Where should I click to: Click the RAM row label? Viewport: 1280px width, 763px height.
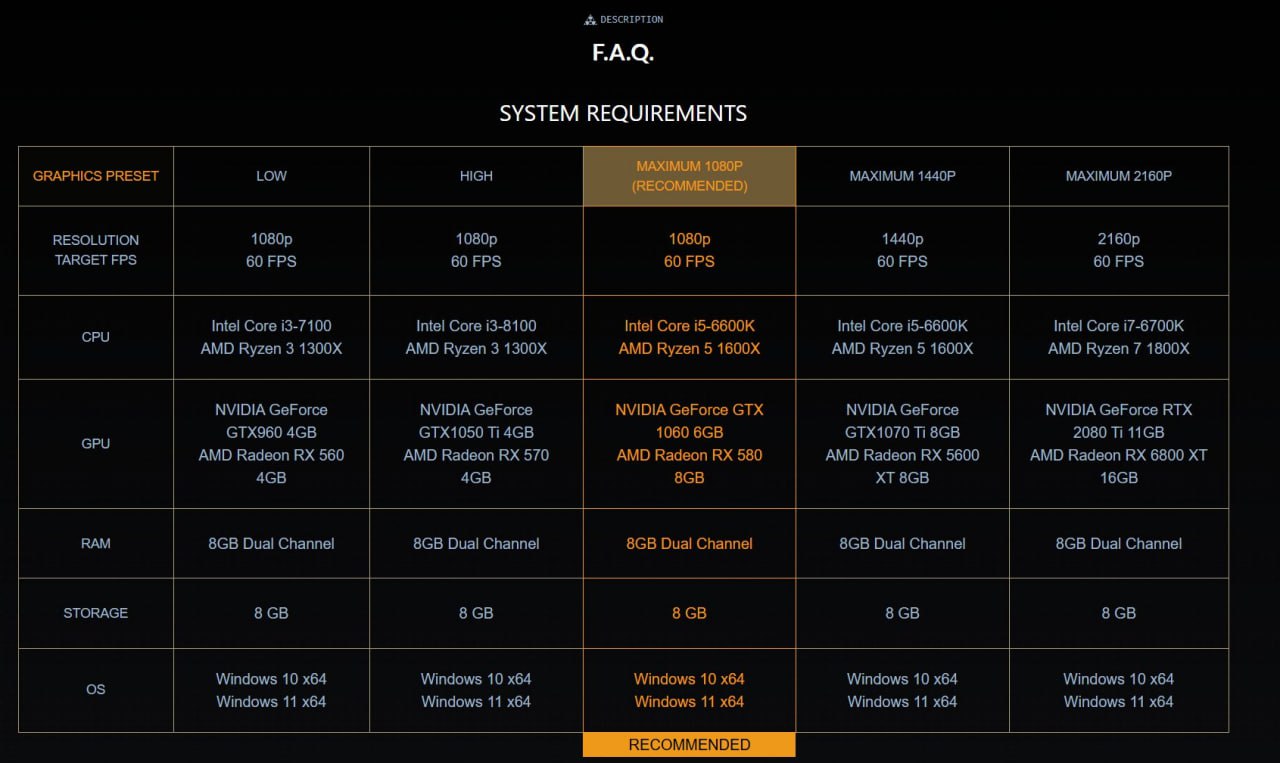point(96,544)
